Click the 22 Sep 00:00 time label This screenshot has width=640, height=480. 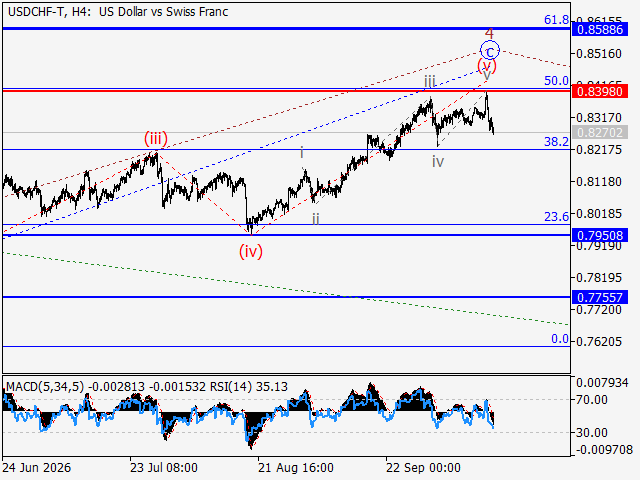coord(423,467)
